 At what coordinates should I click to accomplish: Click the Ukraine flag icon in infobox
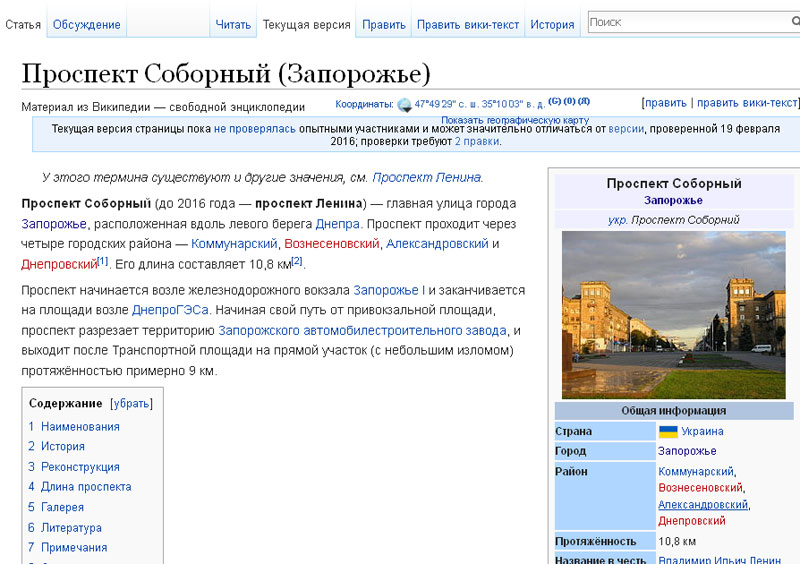(x=668, y=431)
